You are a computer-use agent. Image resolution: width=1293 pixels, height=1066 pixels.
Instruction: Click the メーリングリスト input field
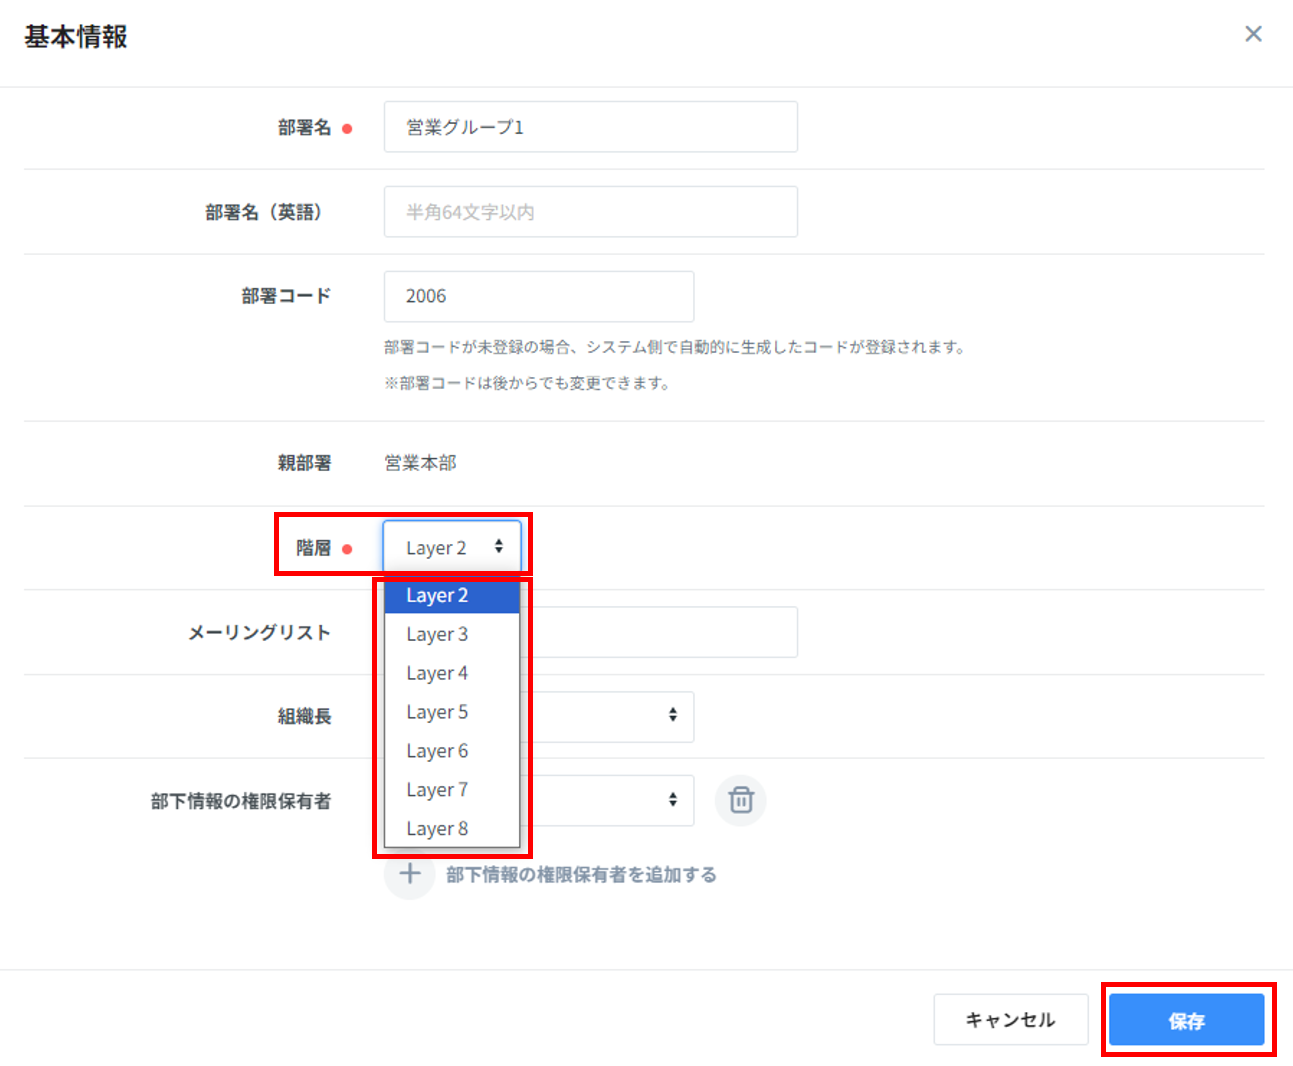click(660, 632)
